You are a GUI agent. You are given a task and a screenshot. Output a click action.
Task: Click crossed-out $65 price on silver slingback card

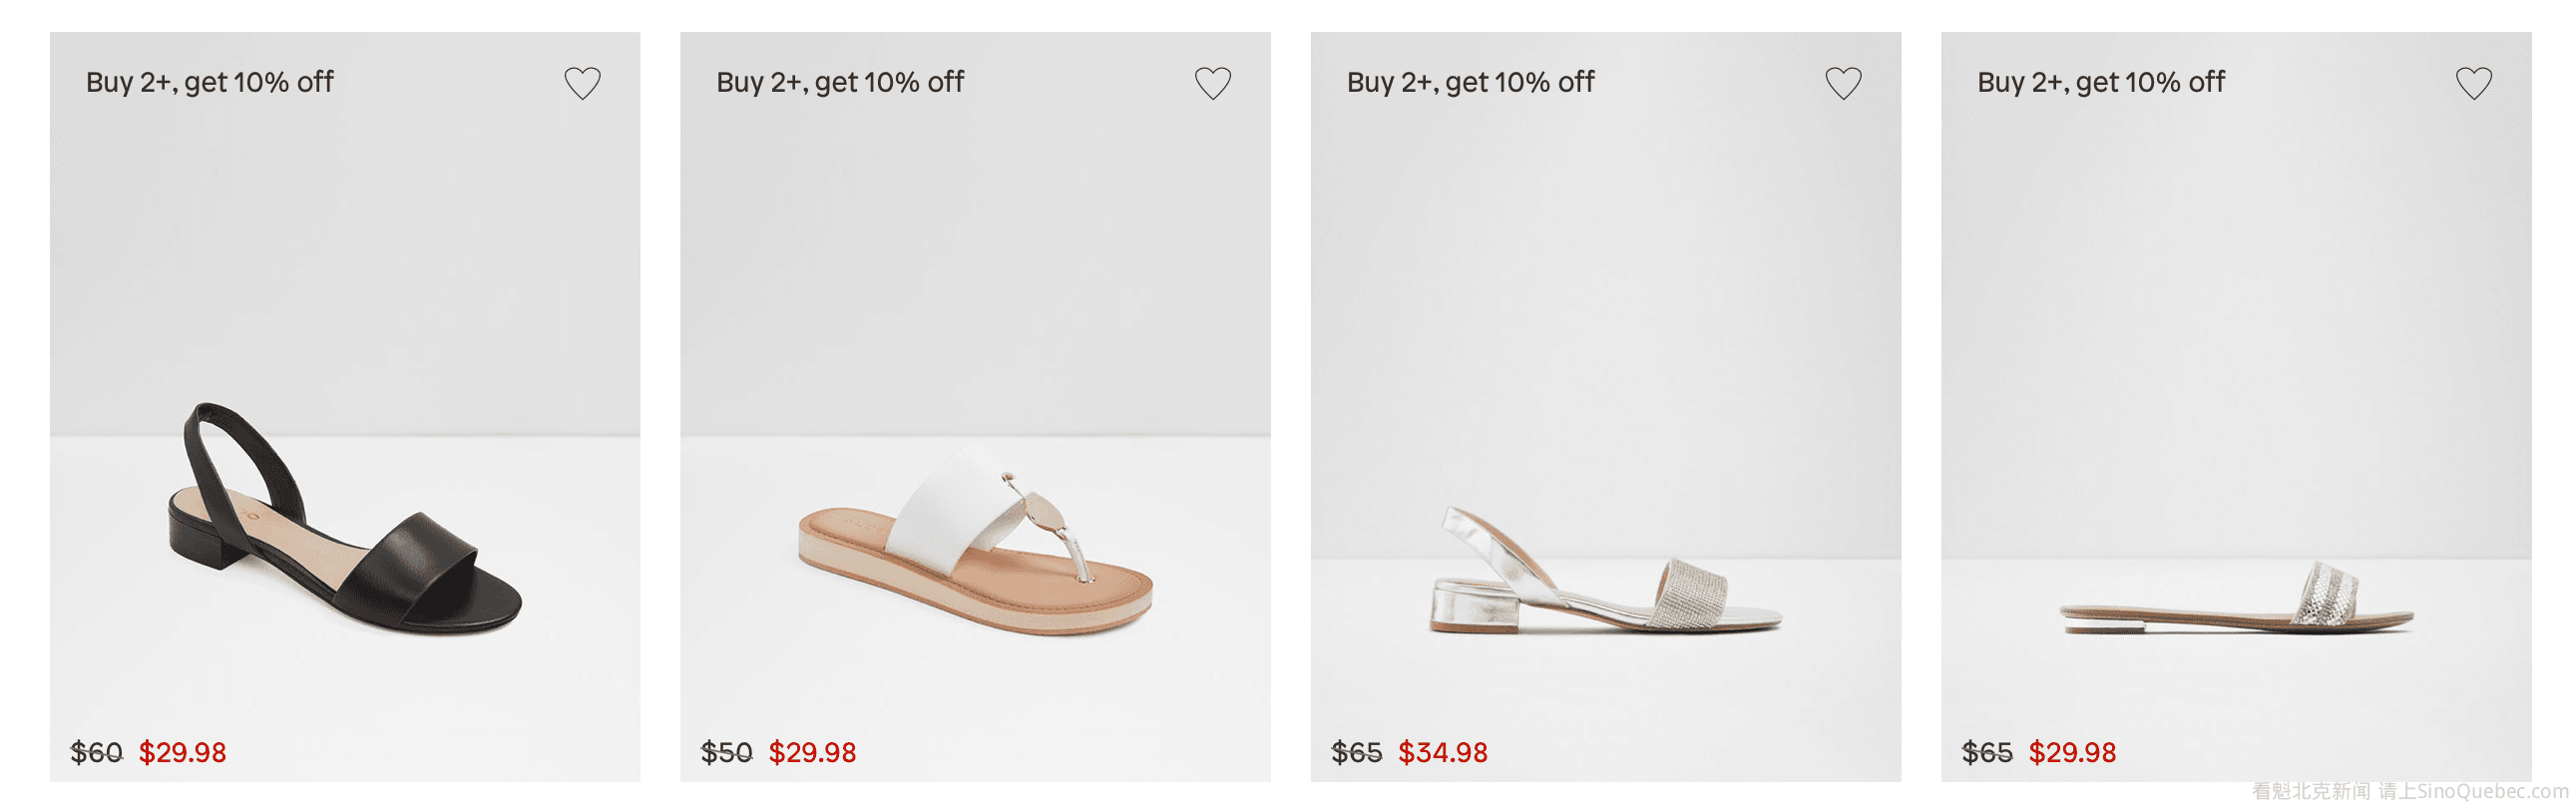tap(1356, 752)
